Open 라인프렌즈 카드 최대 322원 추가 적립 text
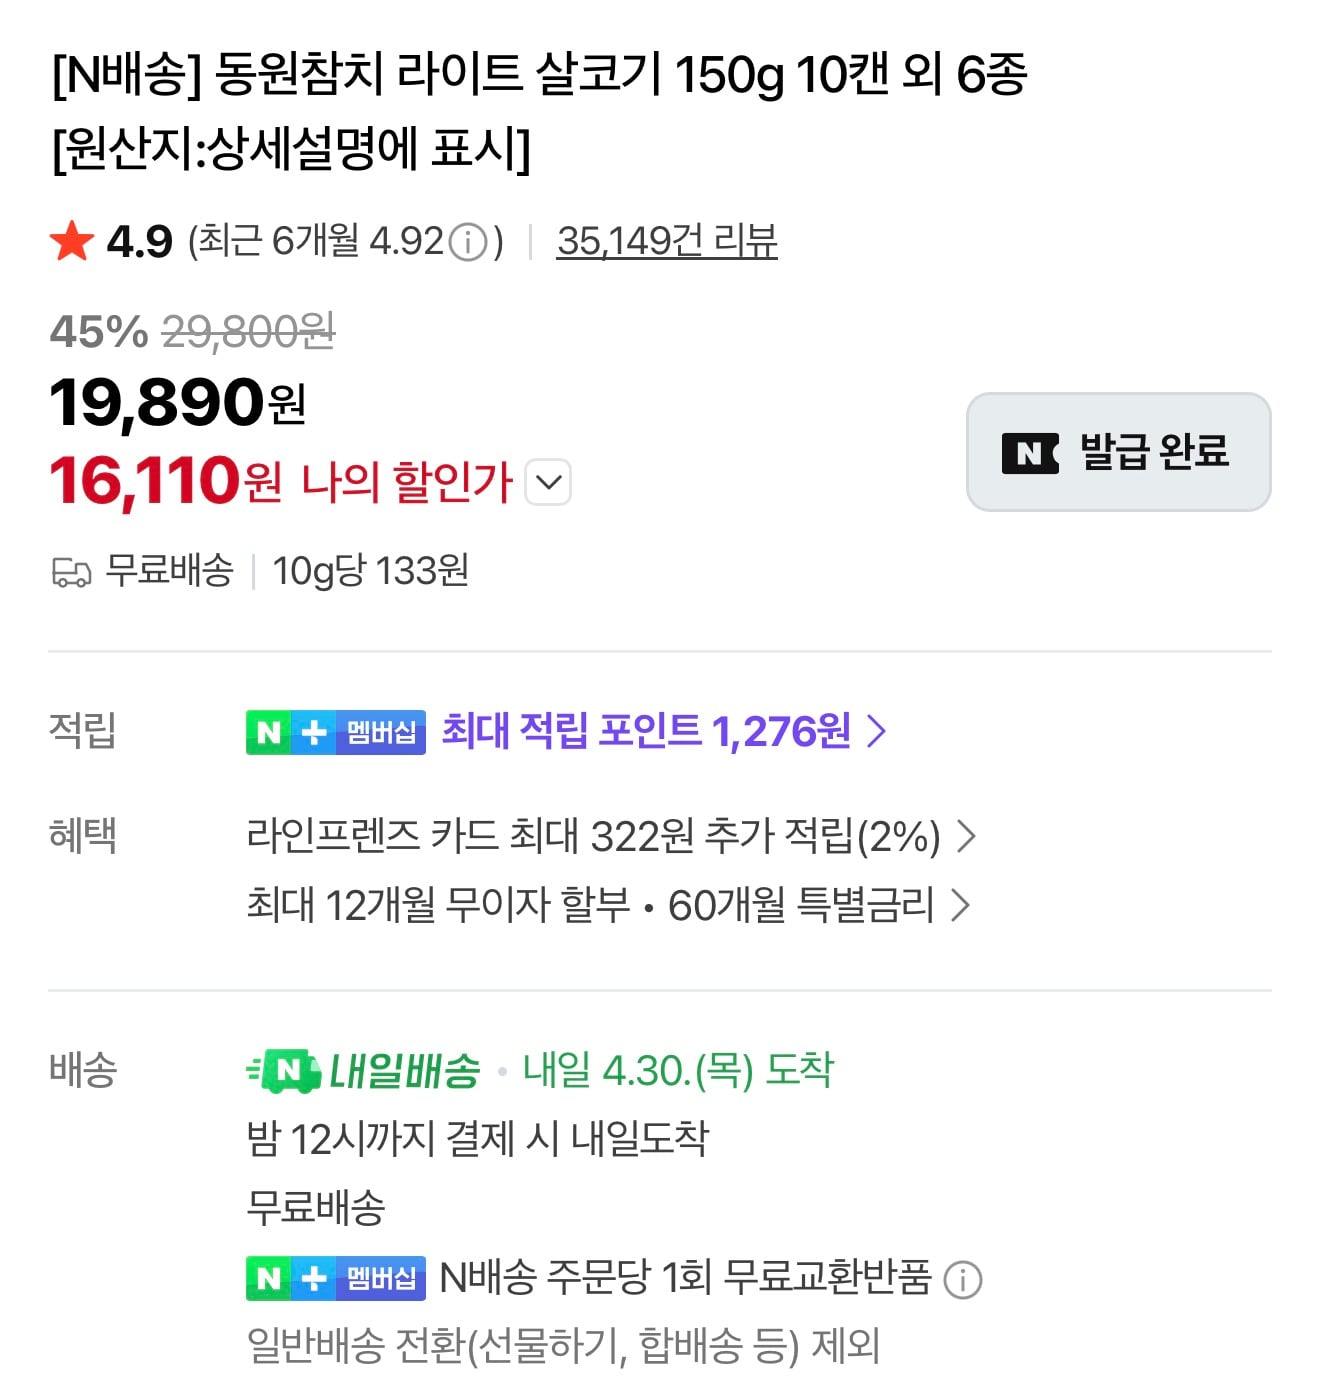 (593, 836)
